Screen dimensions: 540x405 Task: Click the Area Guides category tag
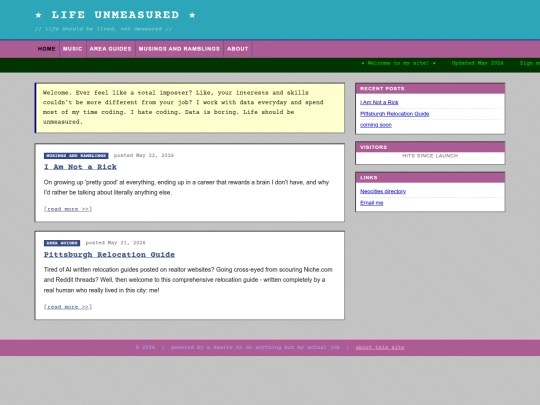click(x=62, y=243)
